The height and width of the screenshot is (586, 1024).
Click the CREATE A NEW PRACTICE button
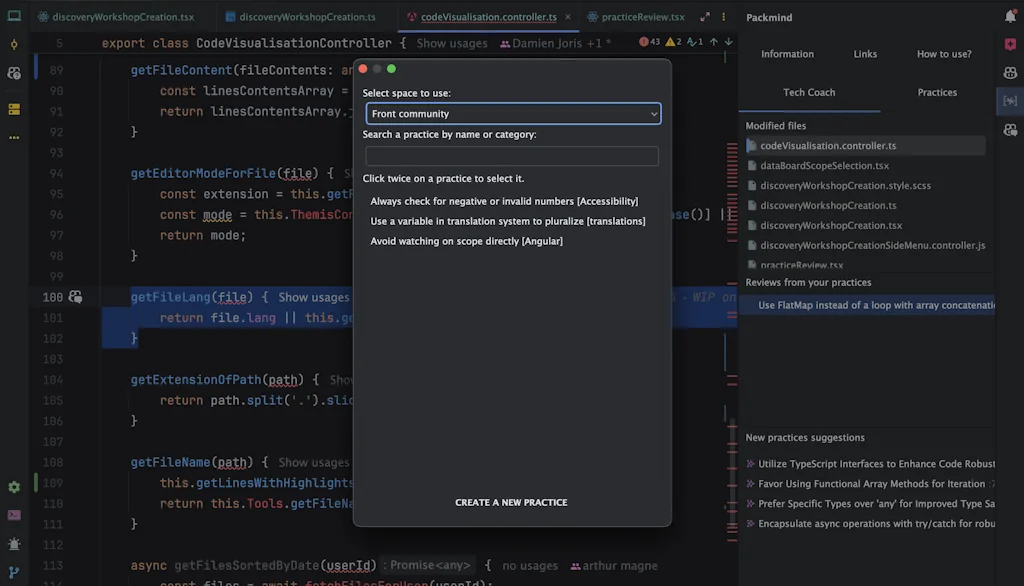[x=511, y=502]
